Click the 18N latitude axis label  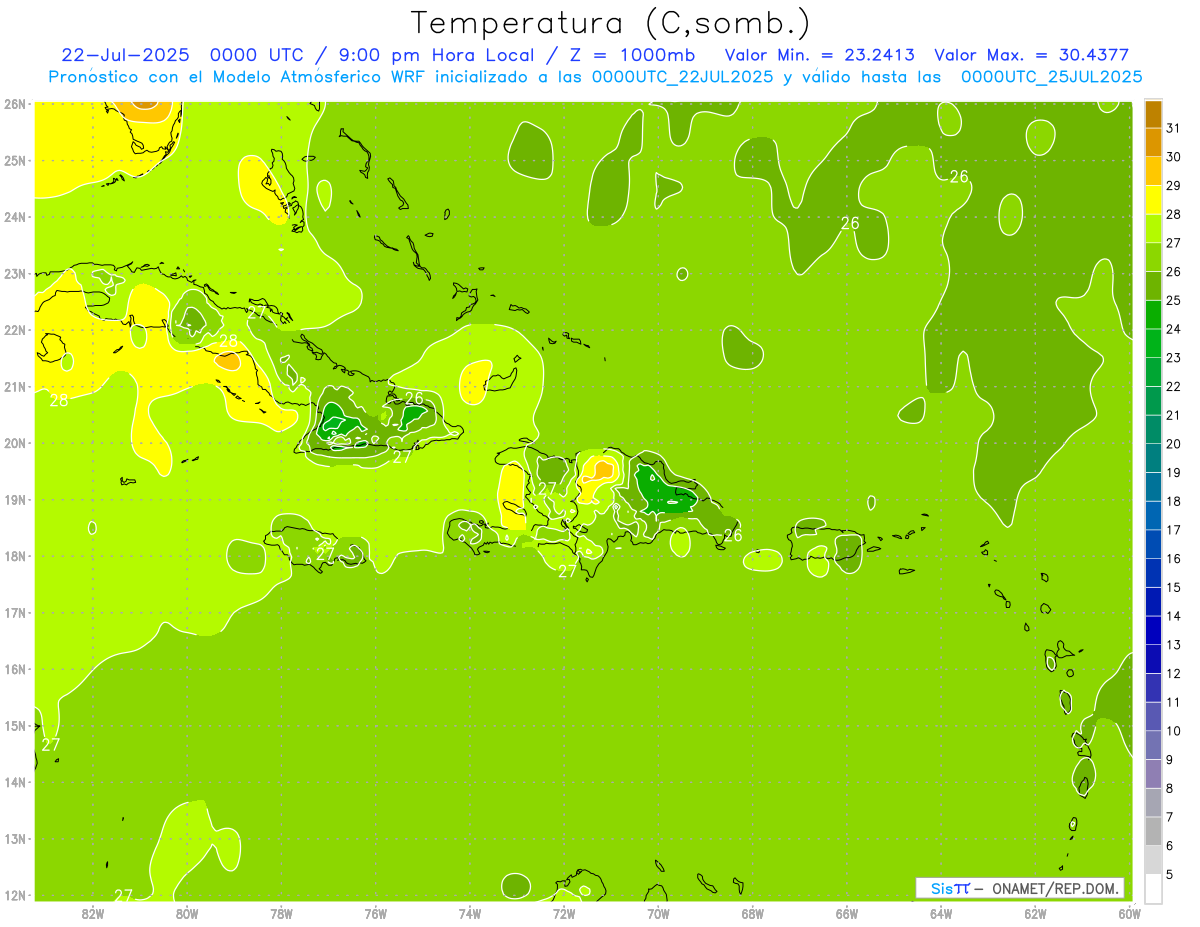[15, 556]
